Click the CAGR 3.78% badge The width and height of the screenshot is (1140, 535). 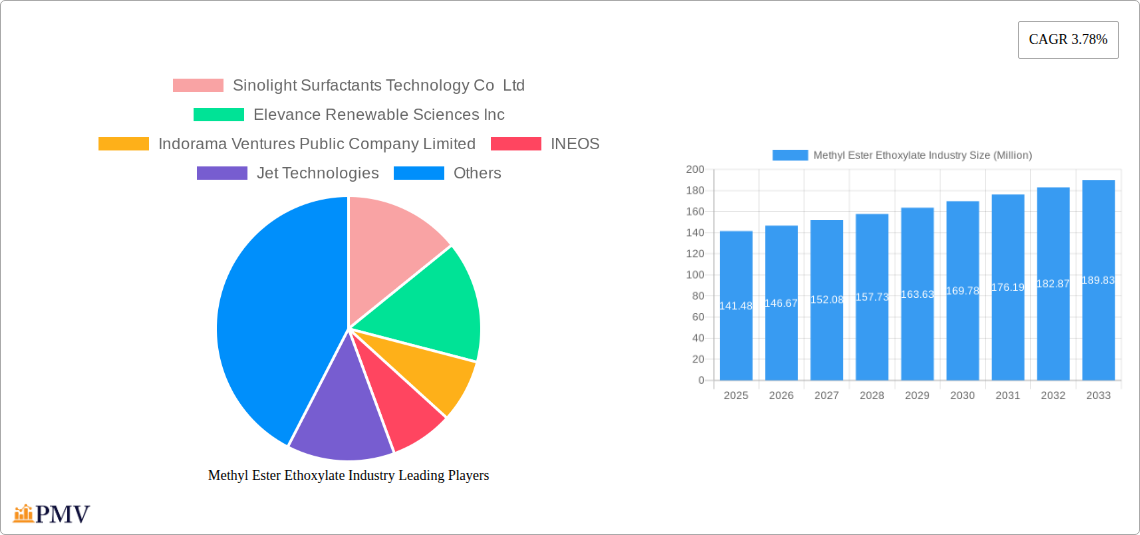1068,40
